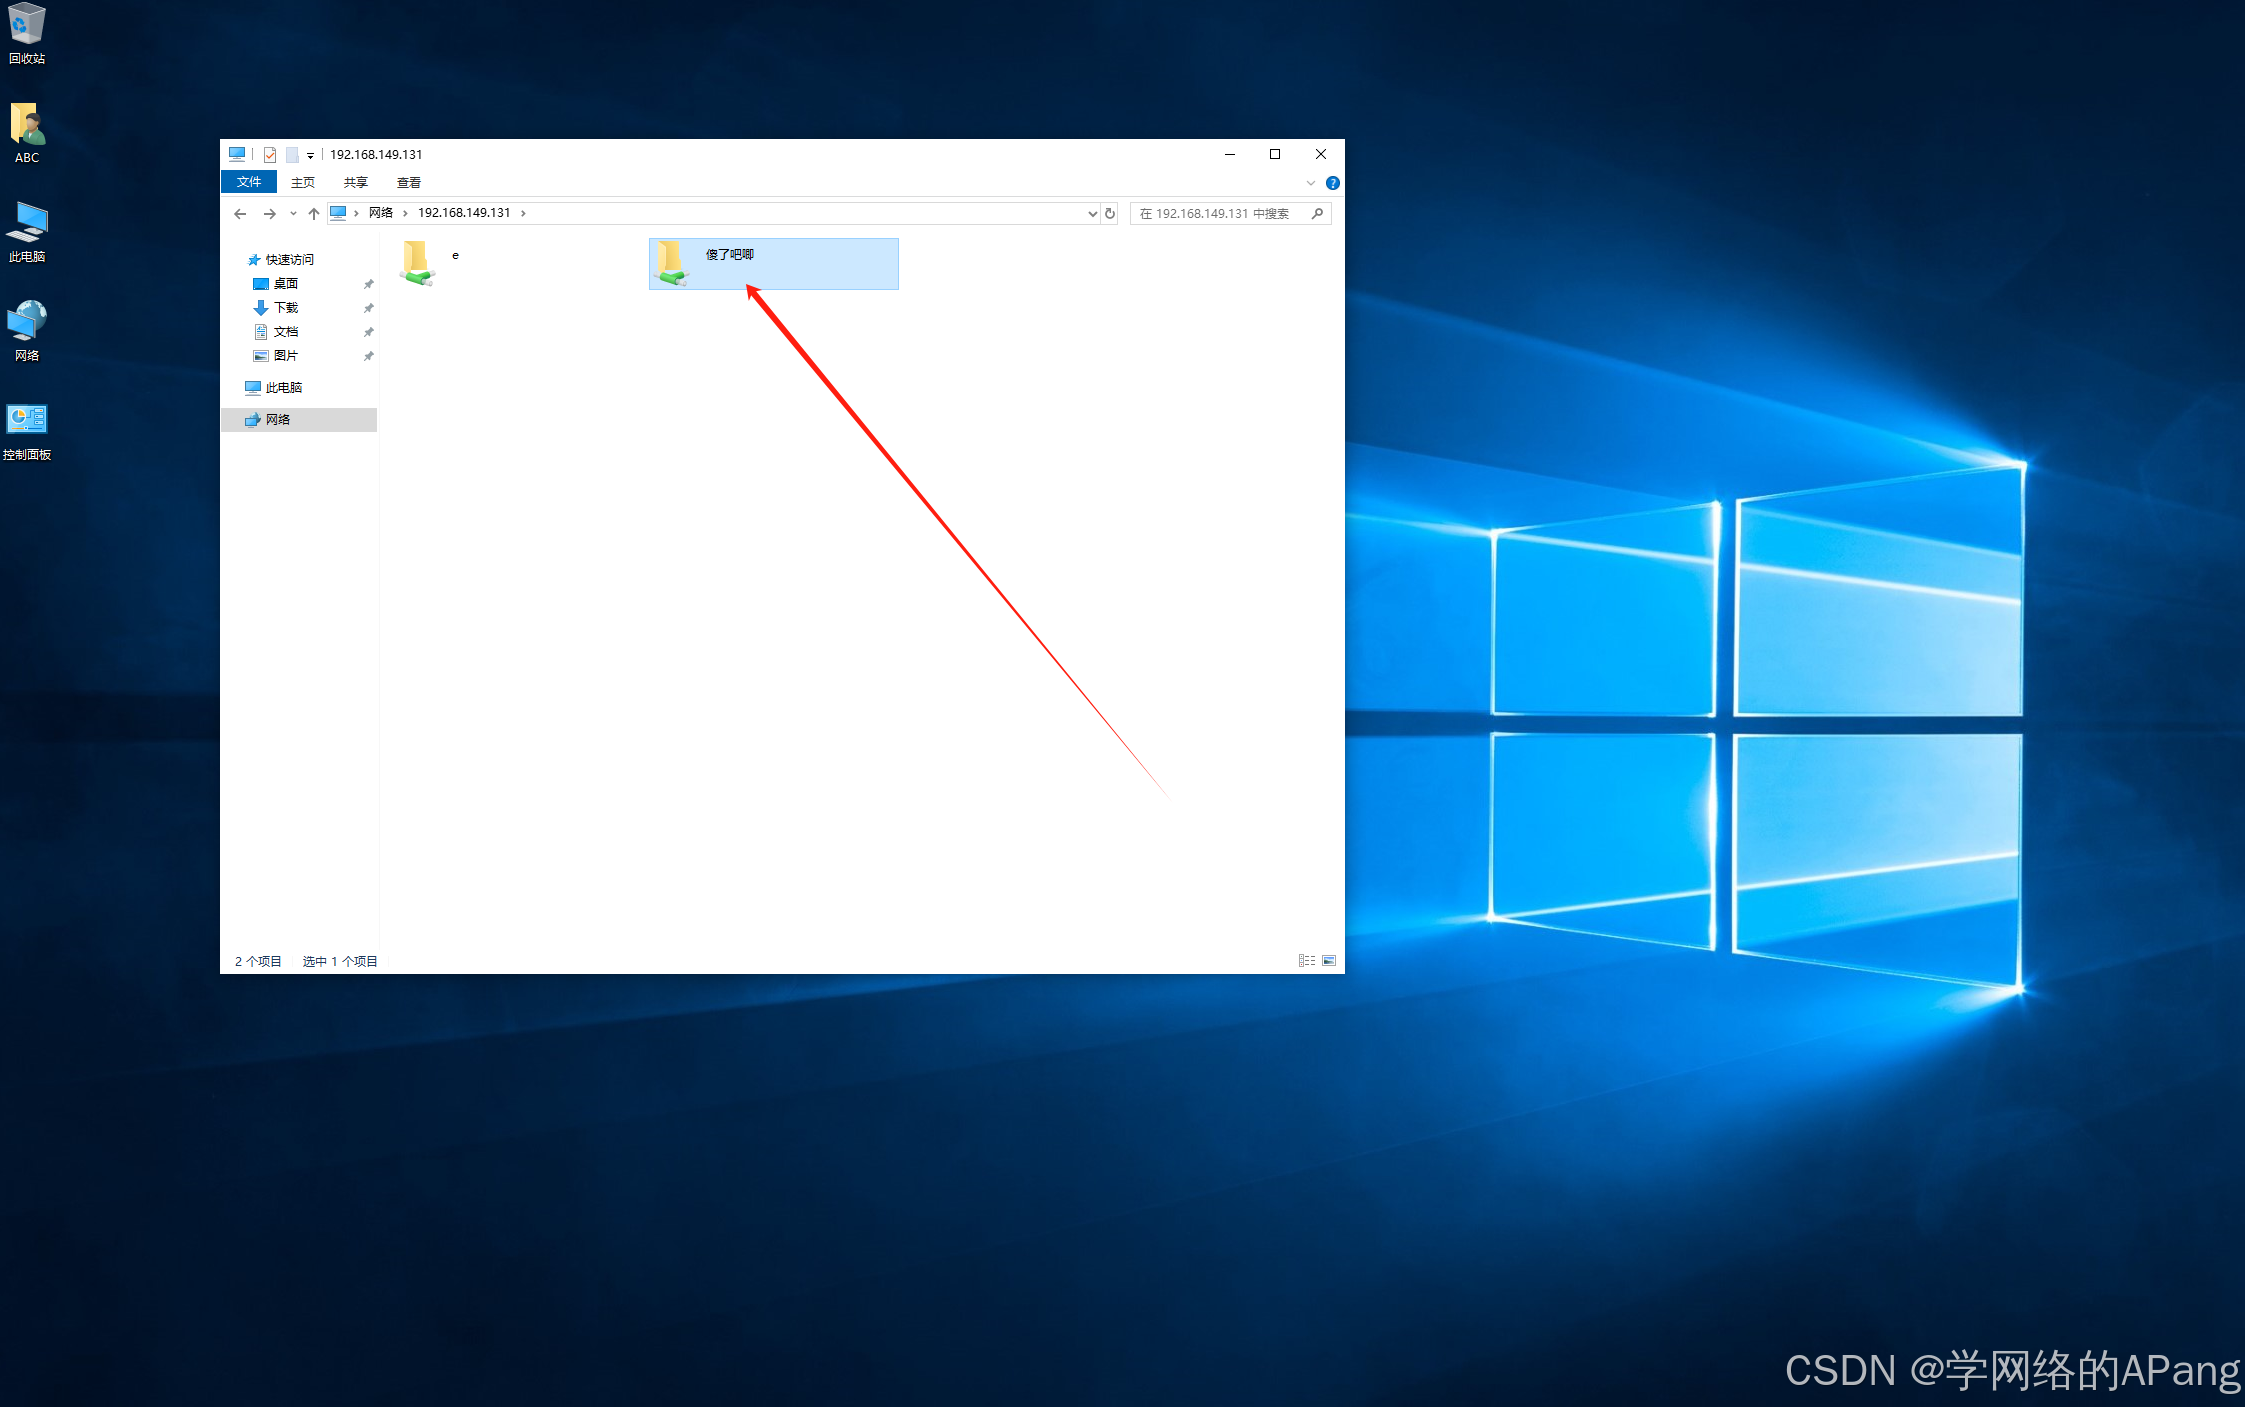Click the Up one level arrow
2245x1407 pixels.
(x=314, y=213)
